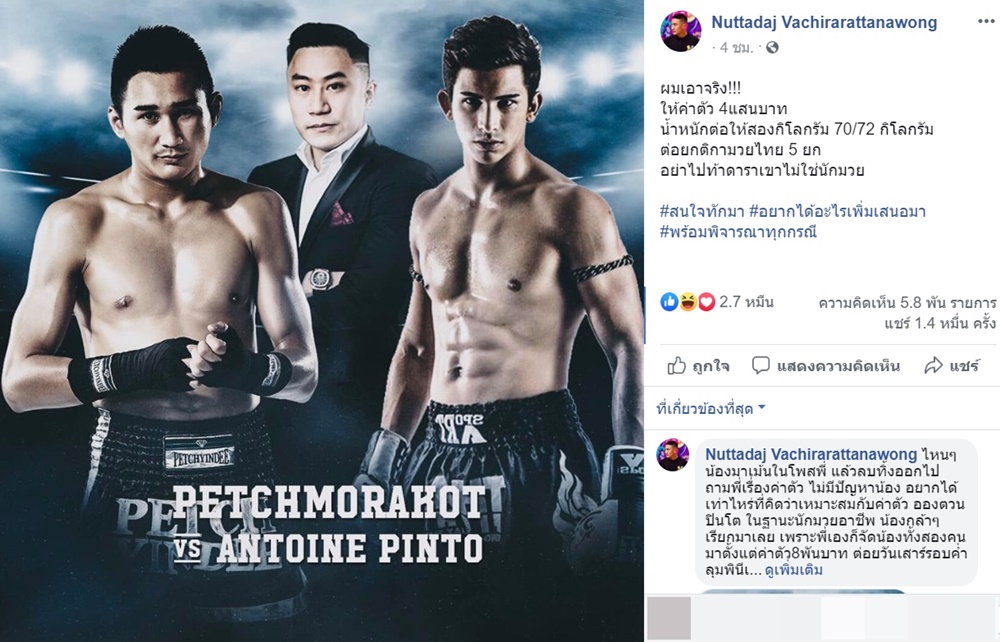Click Nuttadaj's profile picture at post top

click(681, 31)
